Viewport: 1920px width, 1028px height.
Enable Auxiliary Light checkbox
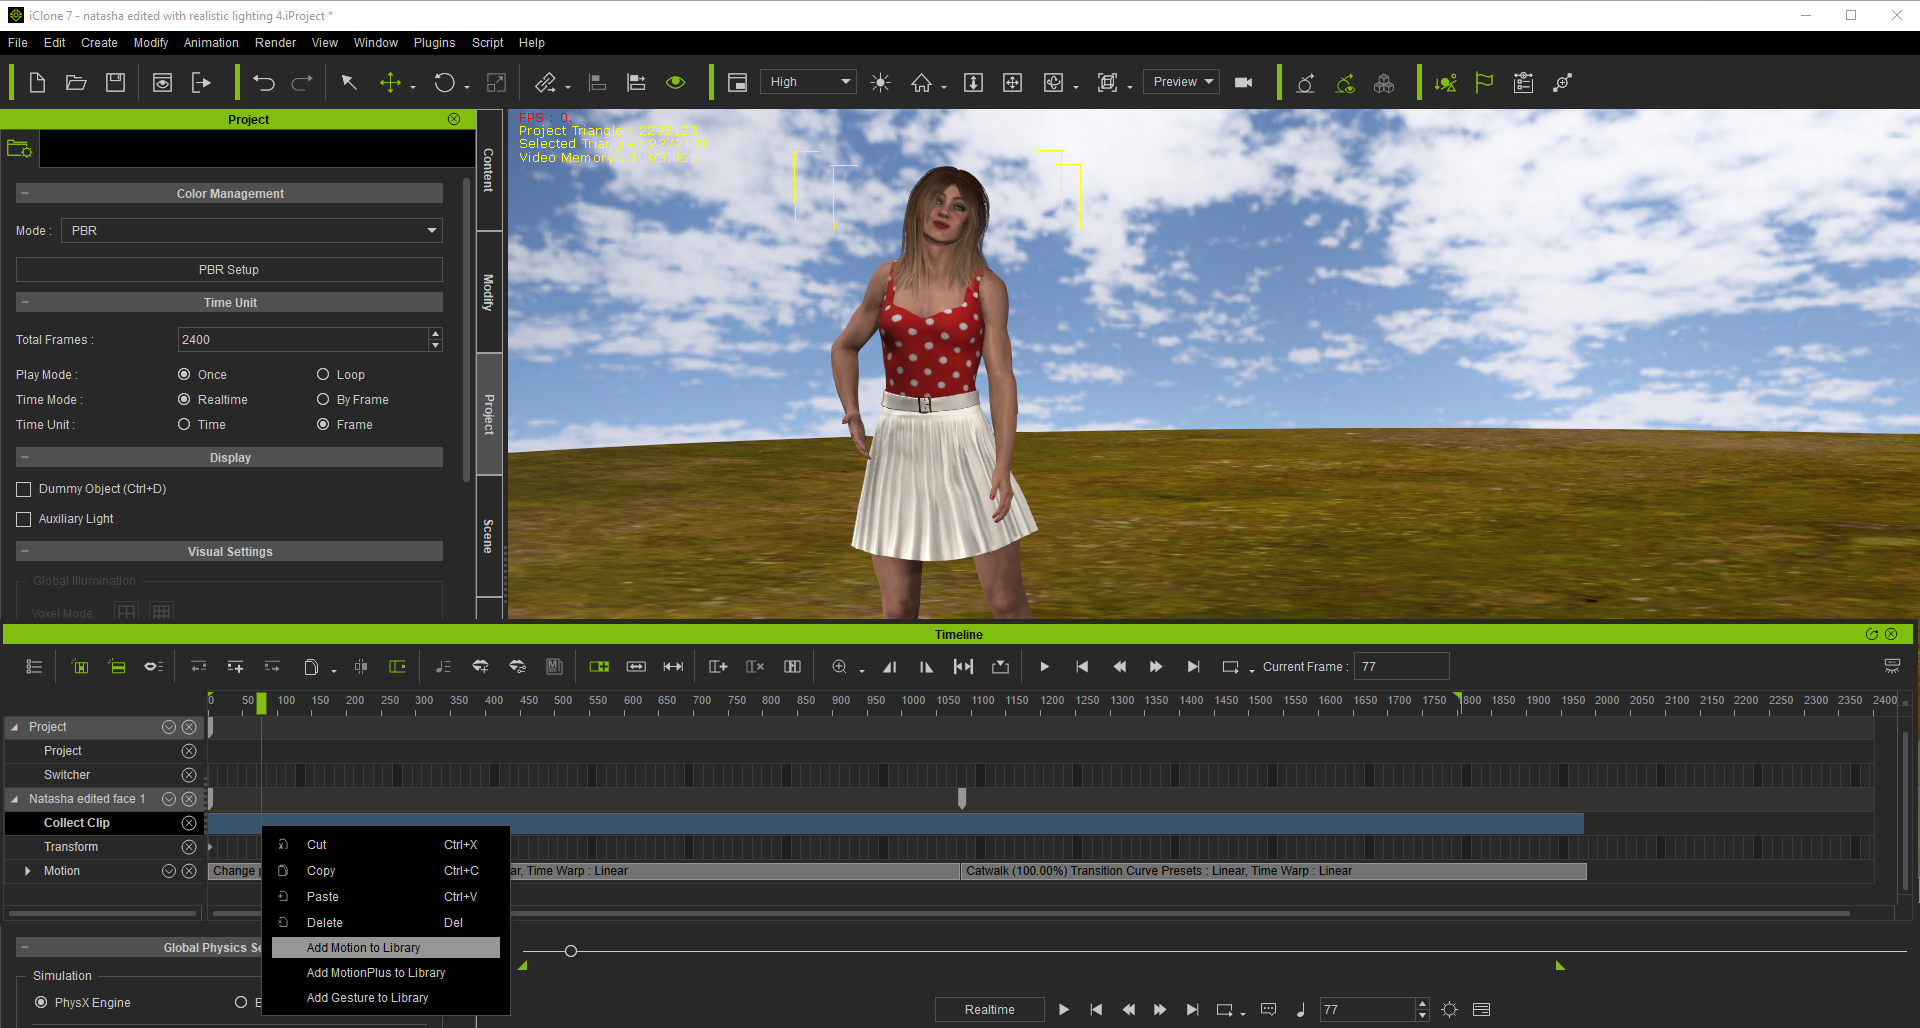tap(24, 519)
